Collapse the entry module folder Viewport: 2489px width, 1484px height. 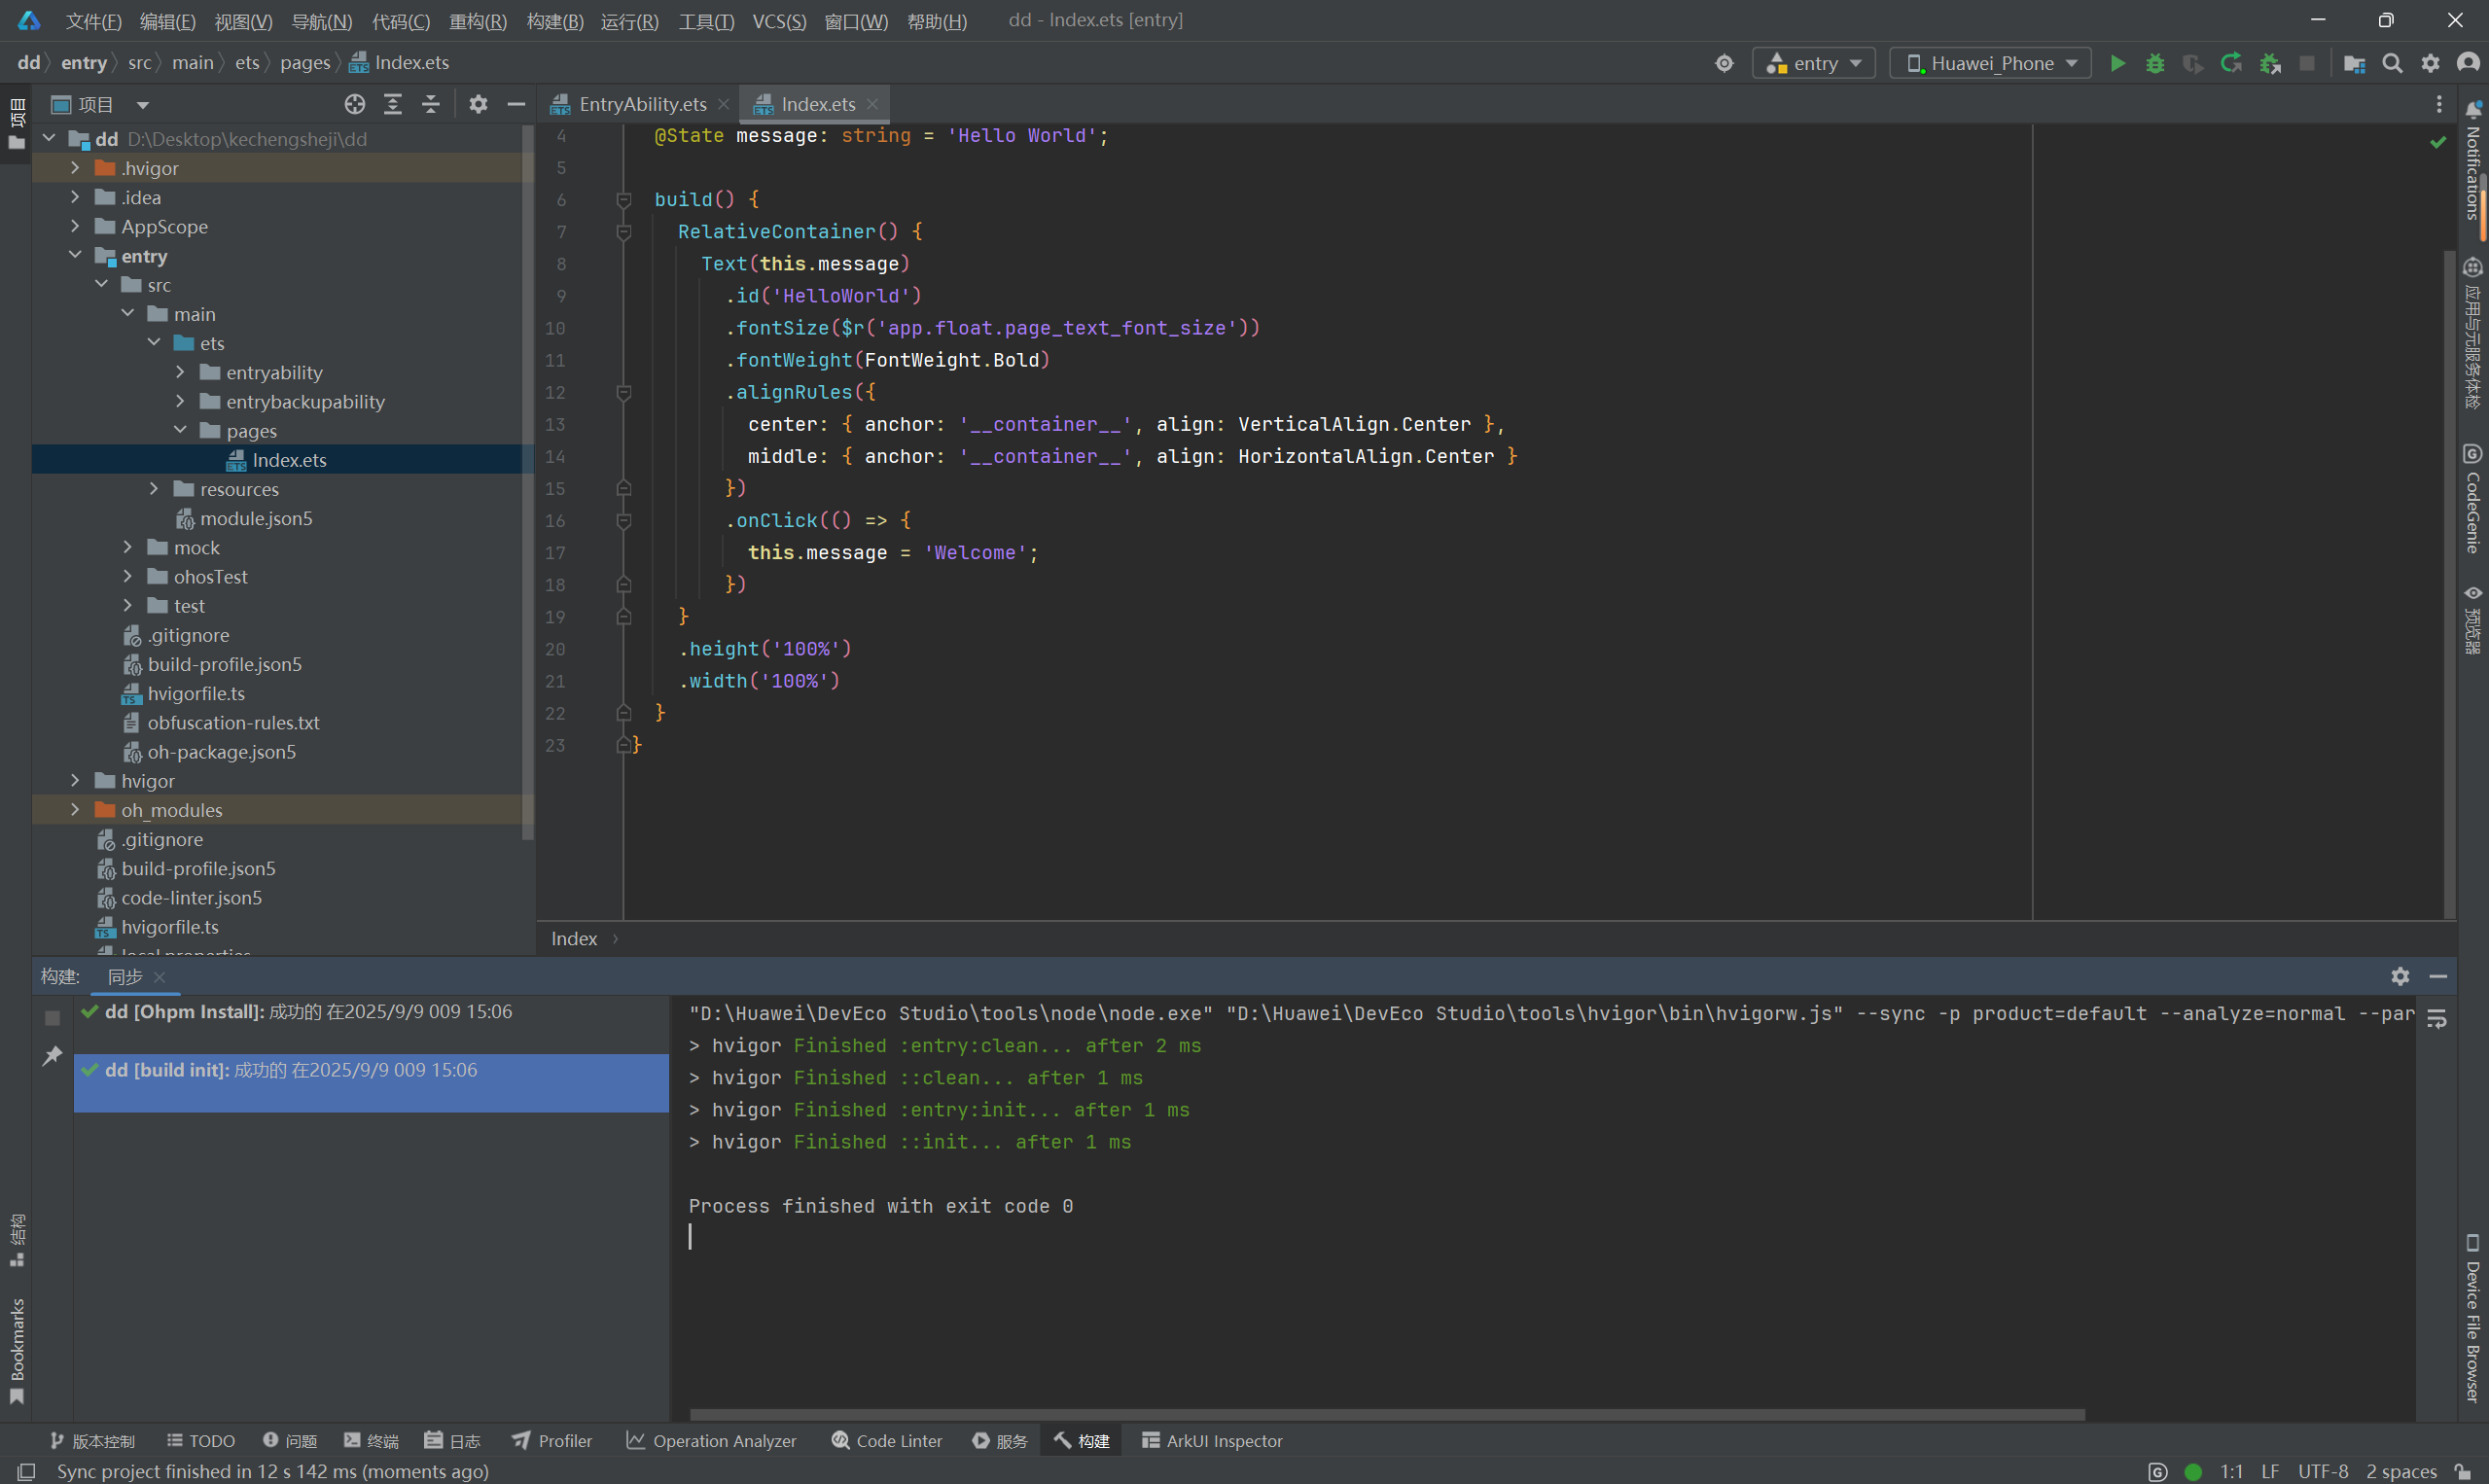(x=75, y=255)
